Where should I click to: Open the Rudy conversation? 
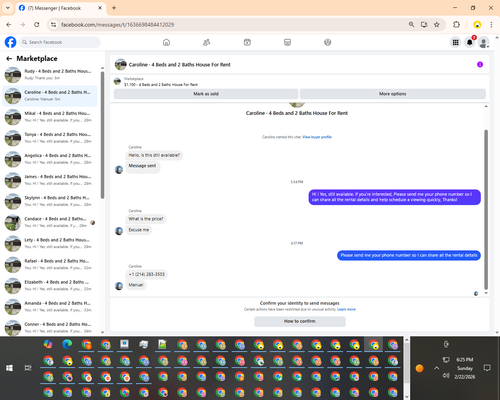click(x=50, y=75)
